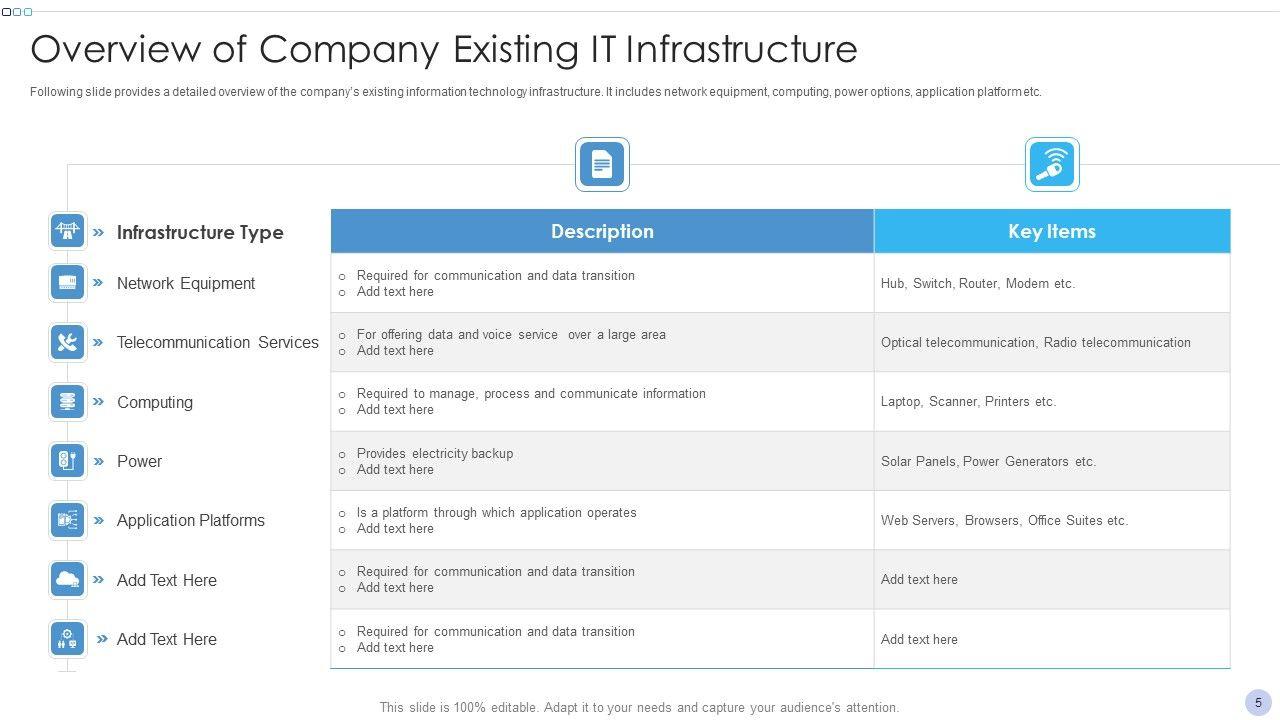Click the Telecommunication Services label
Screen dimensions: 1280x720
218,342
